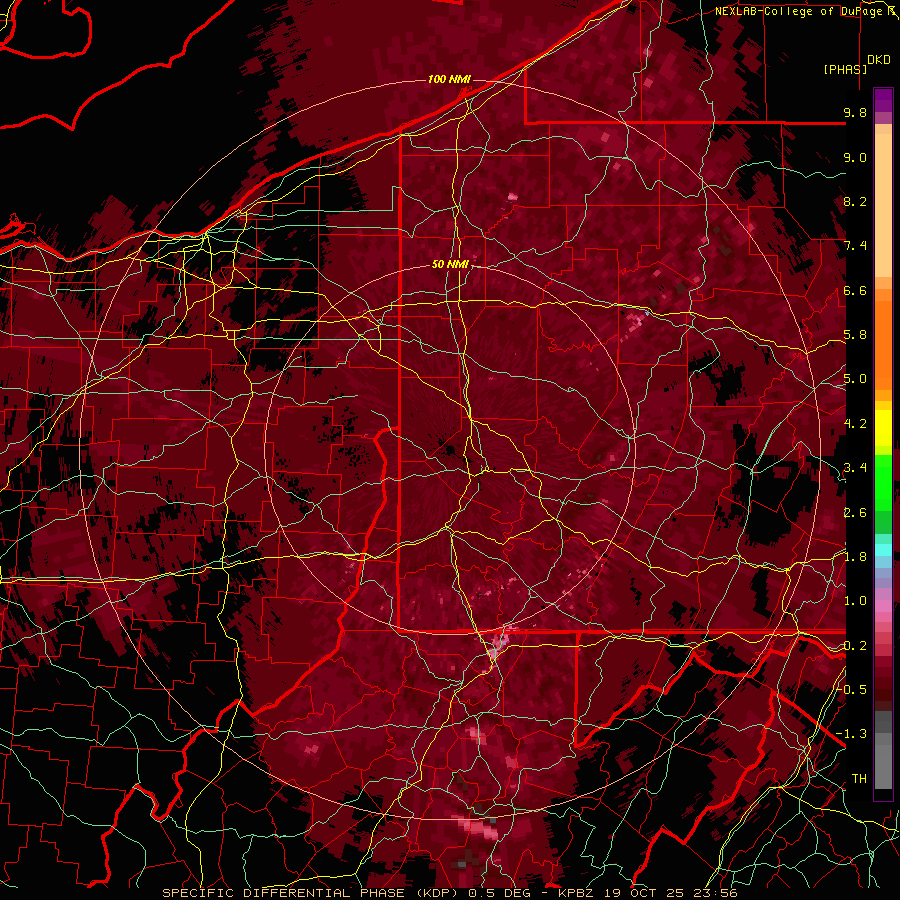Click the 5.0 legend value
This screenshot has width=900, height=900.
pos(855,379)
